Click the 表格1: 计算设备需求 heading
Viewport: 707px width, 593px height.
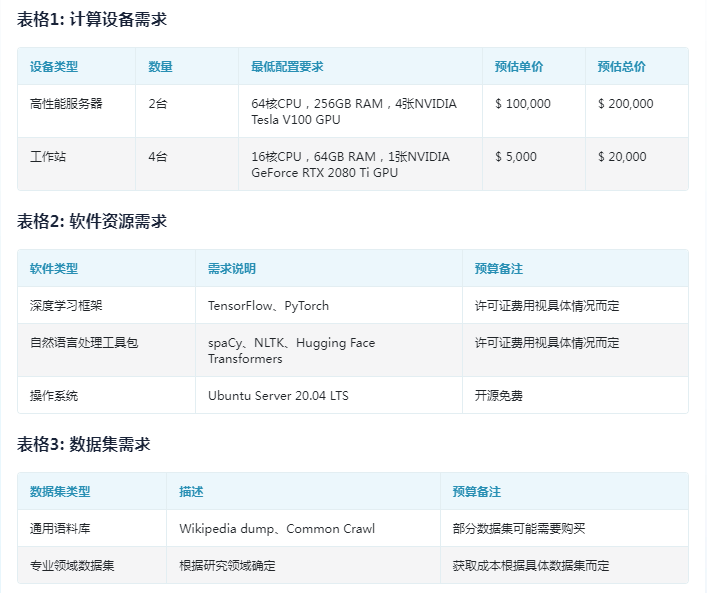tap(92, 19)
